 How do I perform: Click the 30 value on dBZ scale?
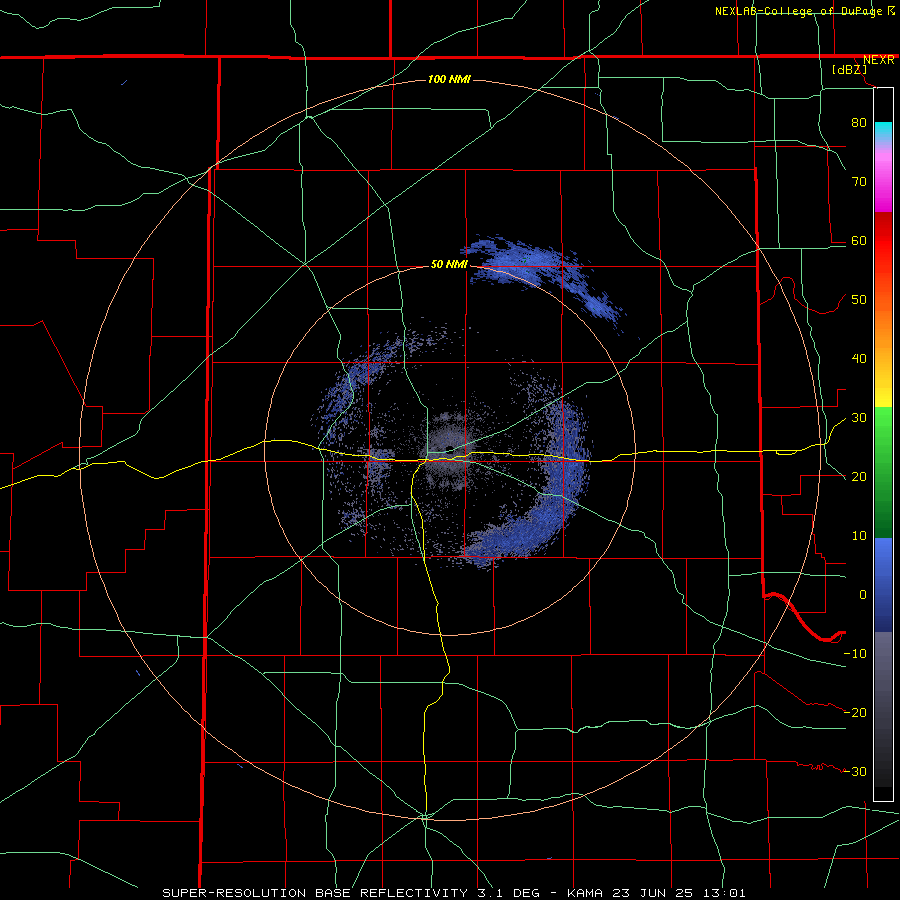click(859, 418)
